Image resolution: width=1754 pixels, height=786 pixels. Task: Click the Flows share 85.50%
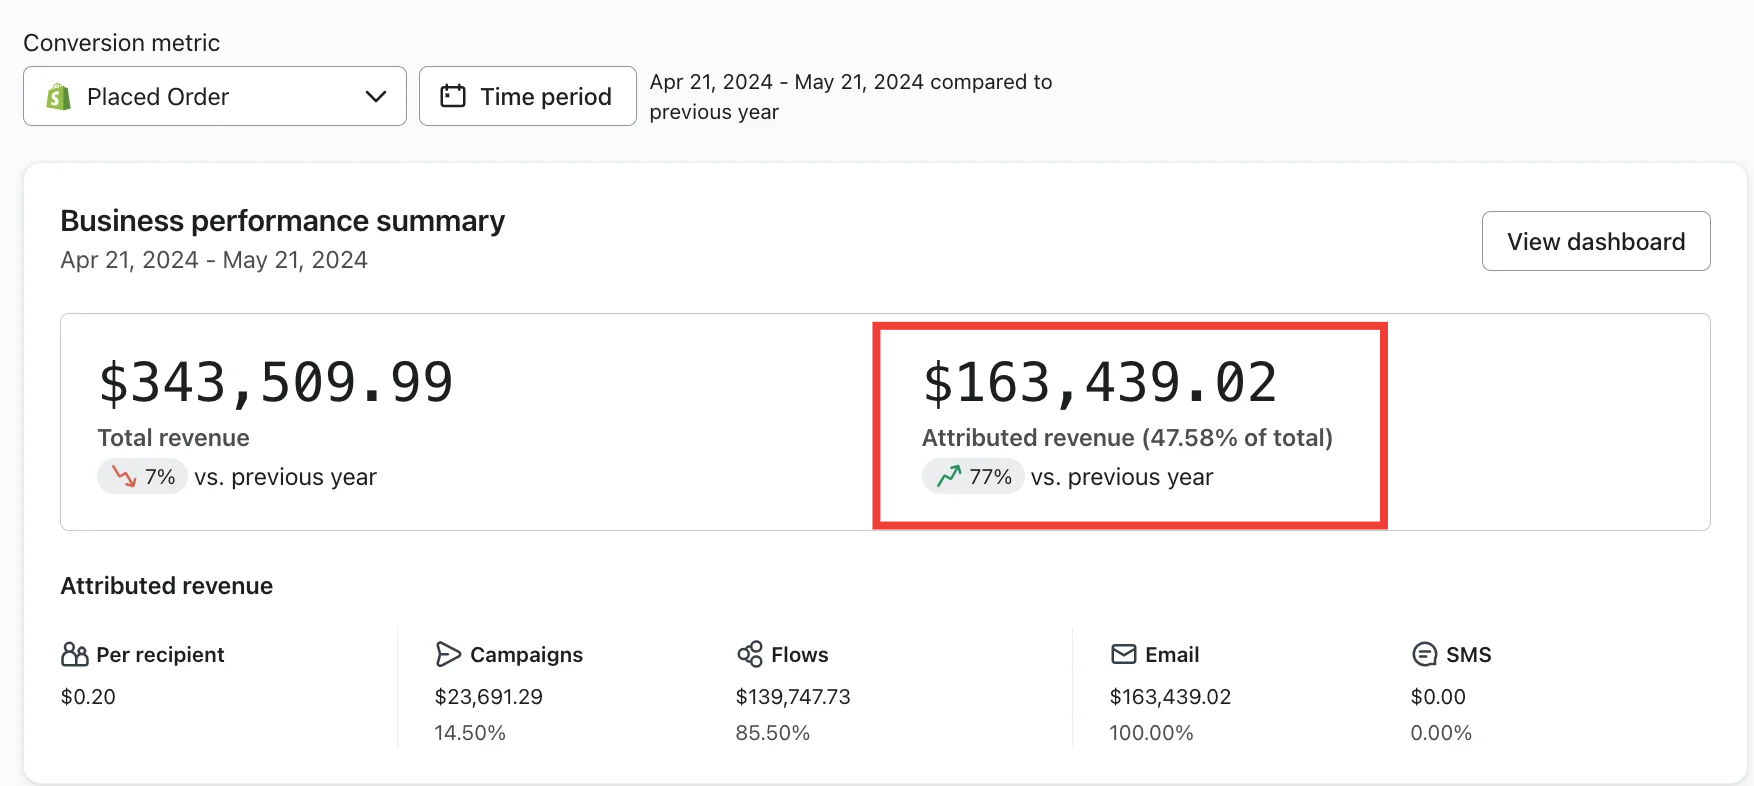(x=773, y=733)
